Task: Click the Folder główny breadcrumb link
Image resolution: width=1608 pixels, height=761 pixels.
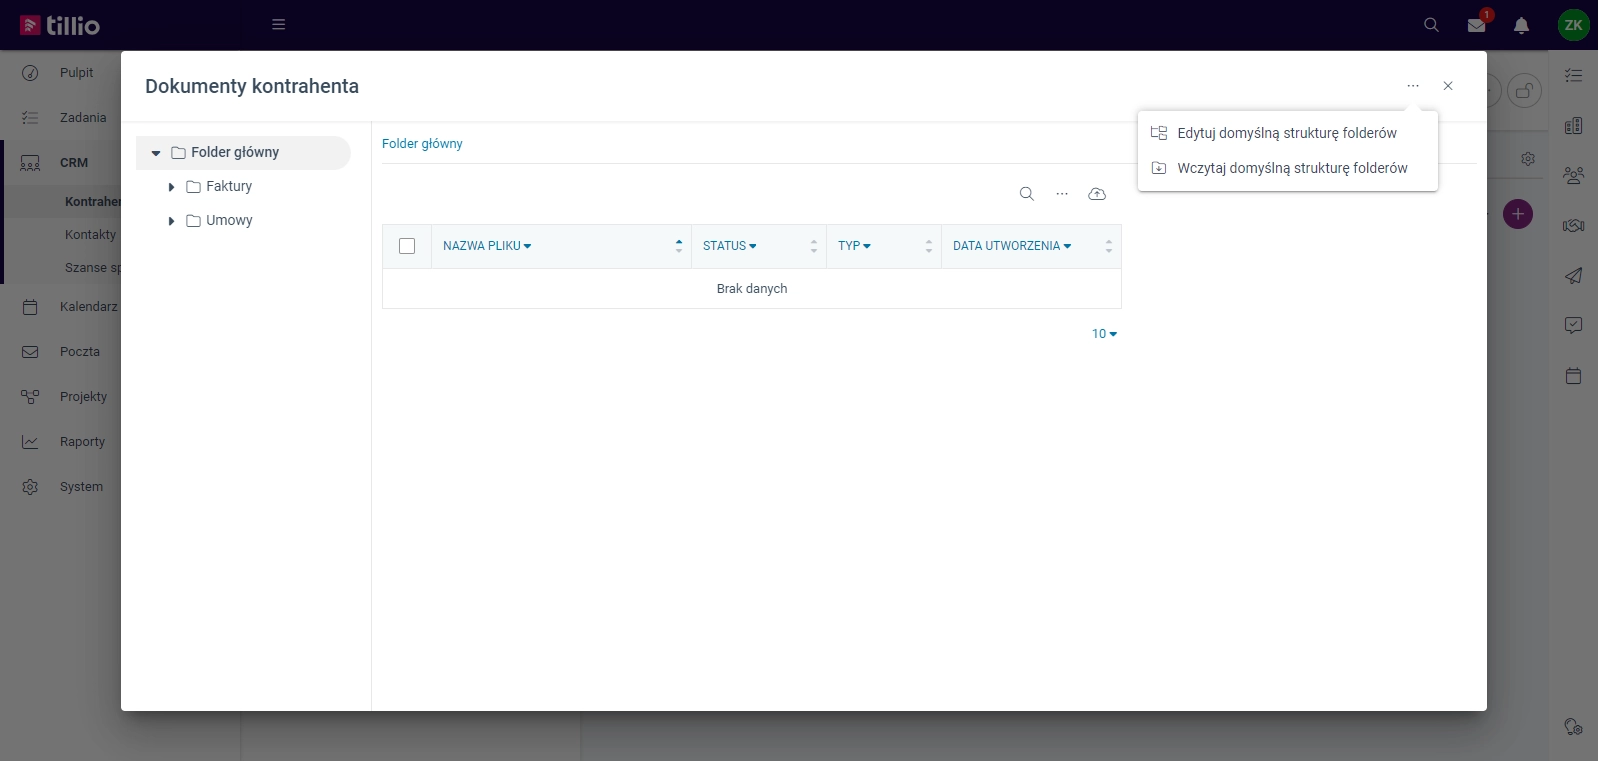Action: 422,144
